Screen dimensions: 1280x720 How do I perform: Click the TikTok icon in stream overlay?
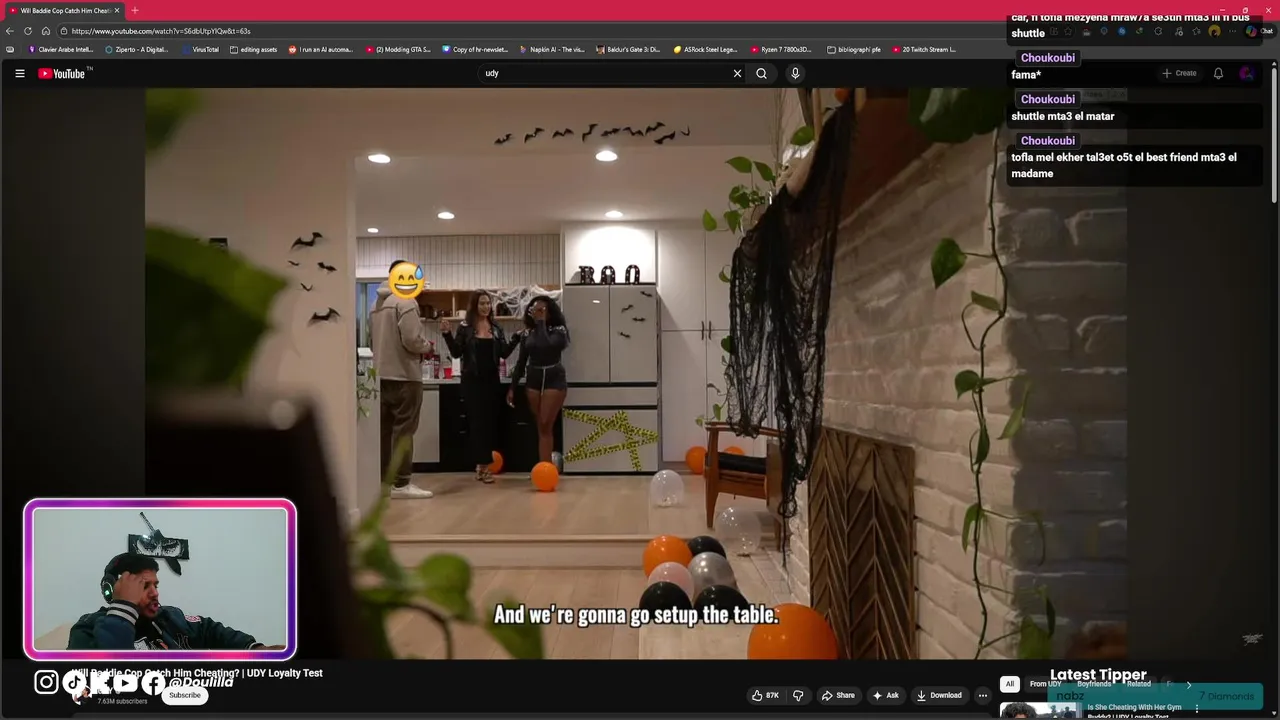[74, 682]
